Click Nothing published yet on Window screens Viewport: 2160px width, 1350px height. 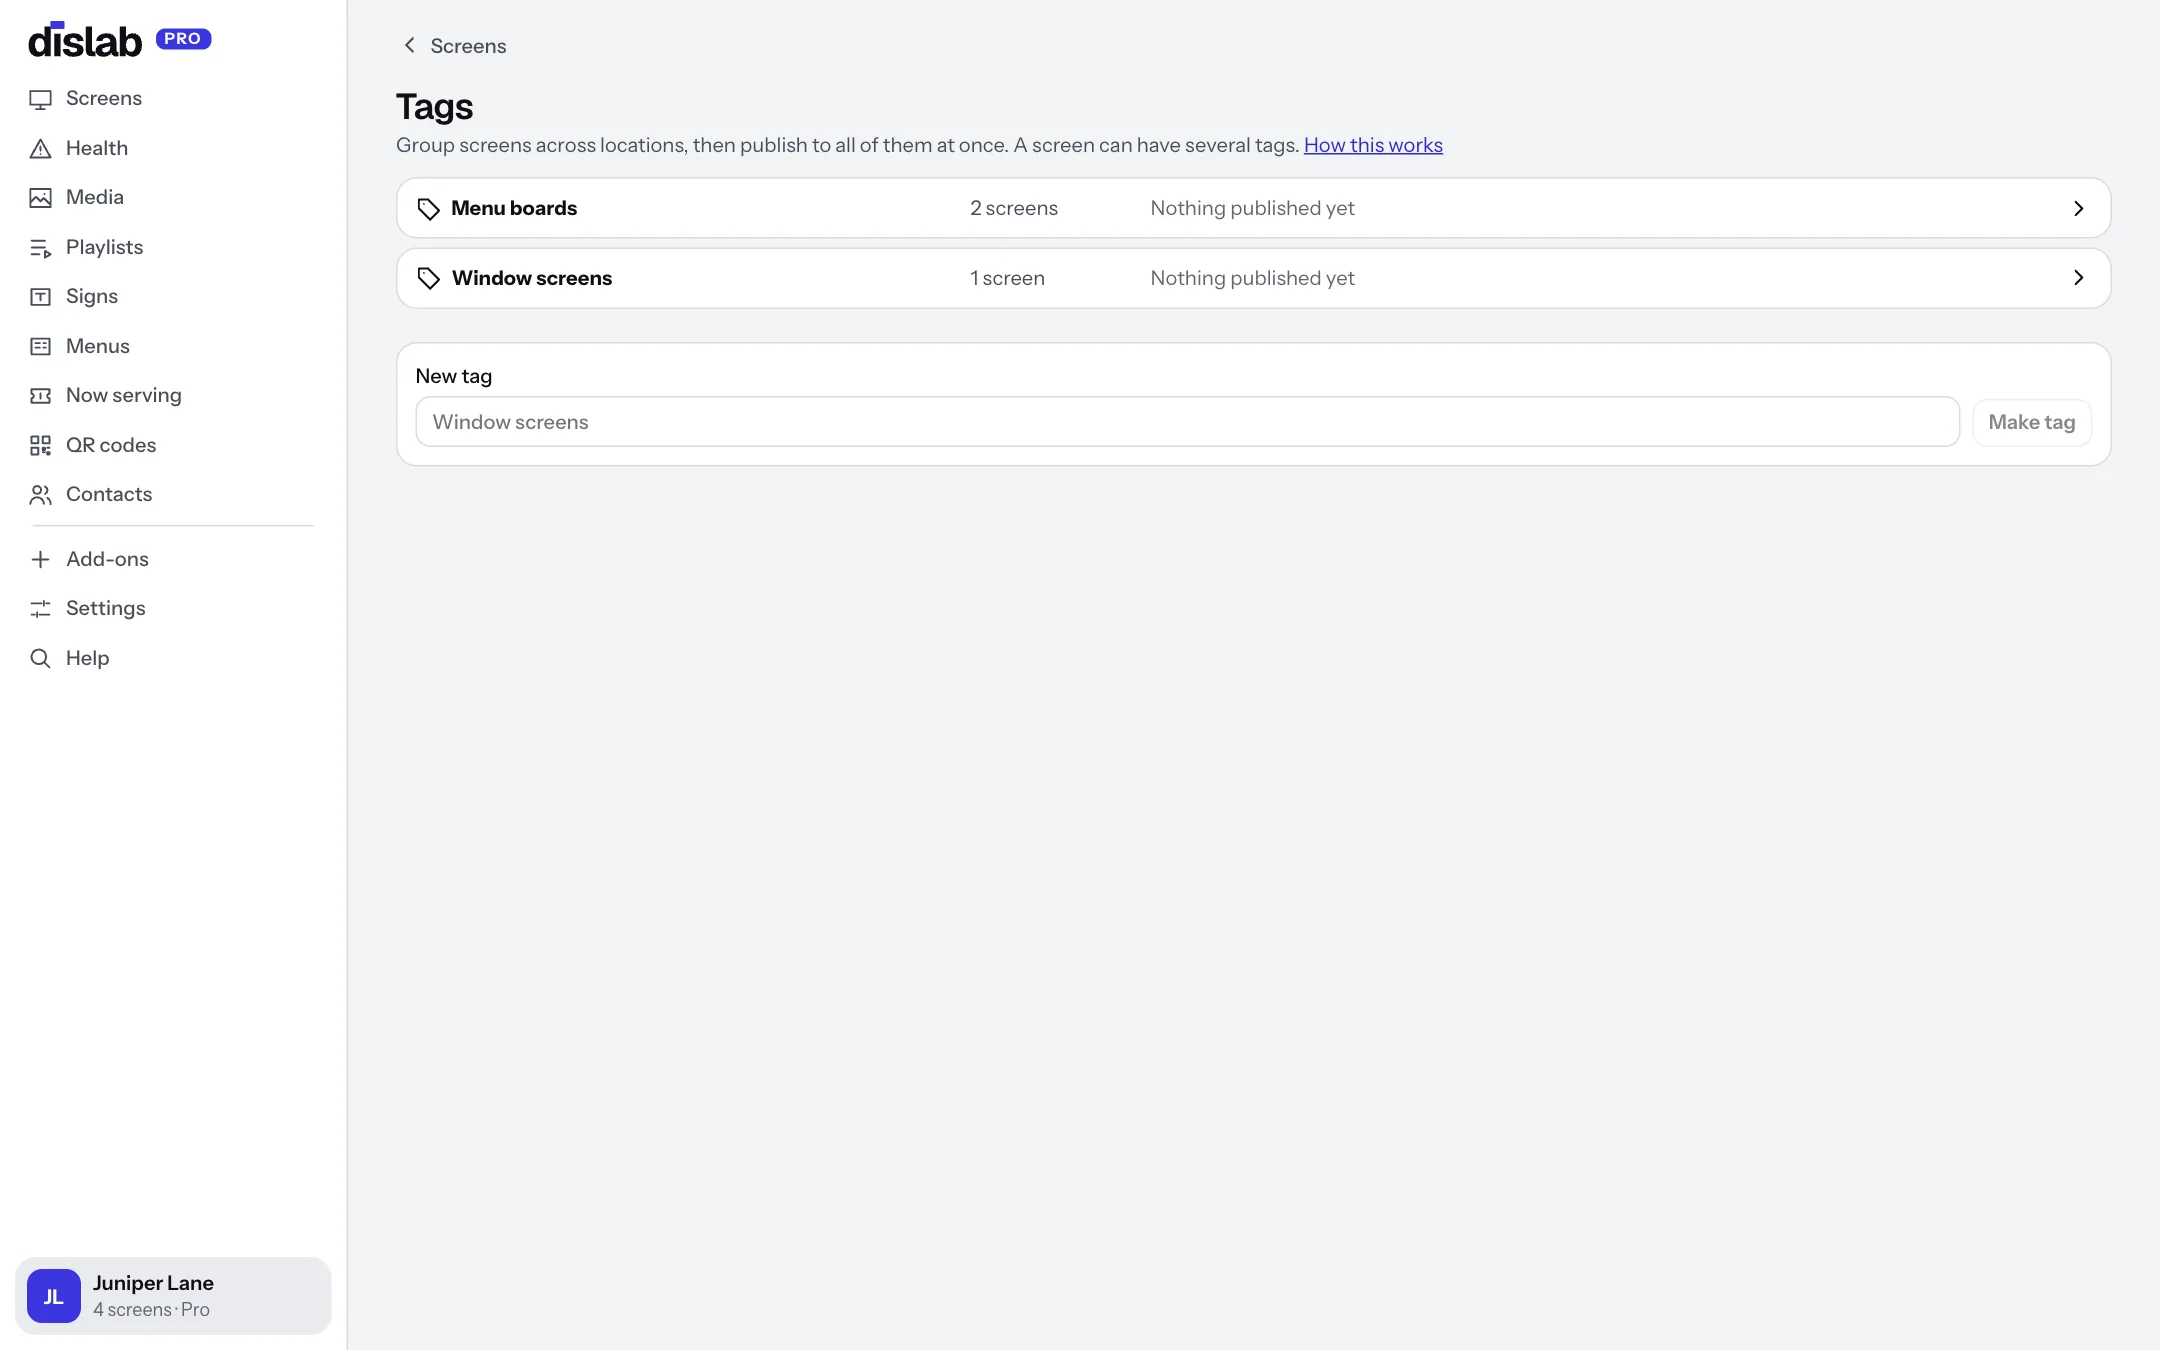point(1252,278)
